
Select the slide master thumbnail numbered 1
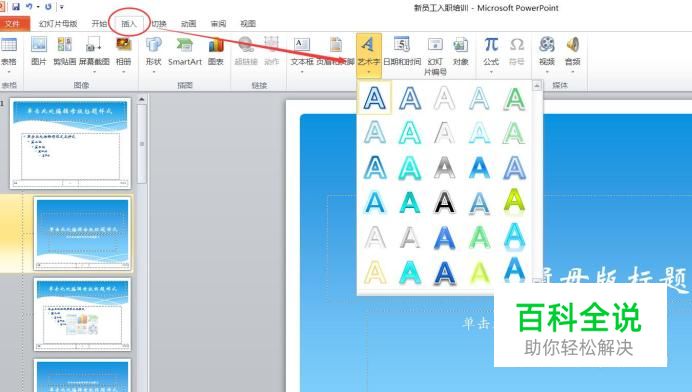[71, 143]
